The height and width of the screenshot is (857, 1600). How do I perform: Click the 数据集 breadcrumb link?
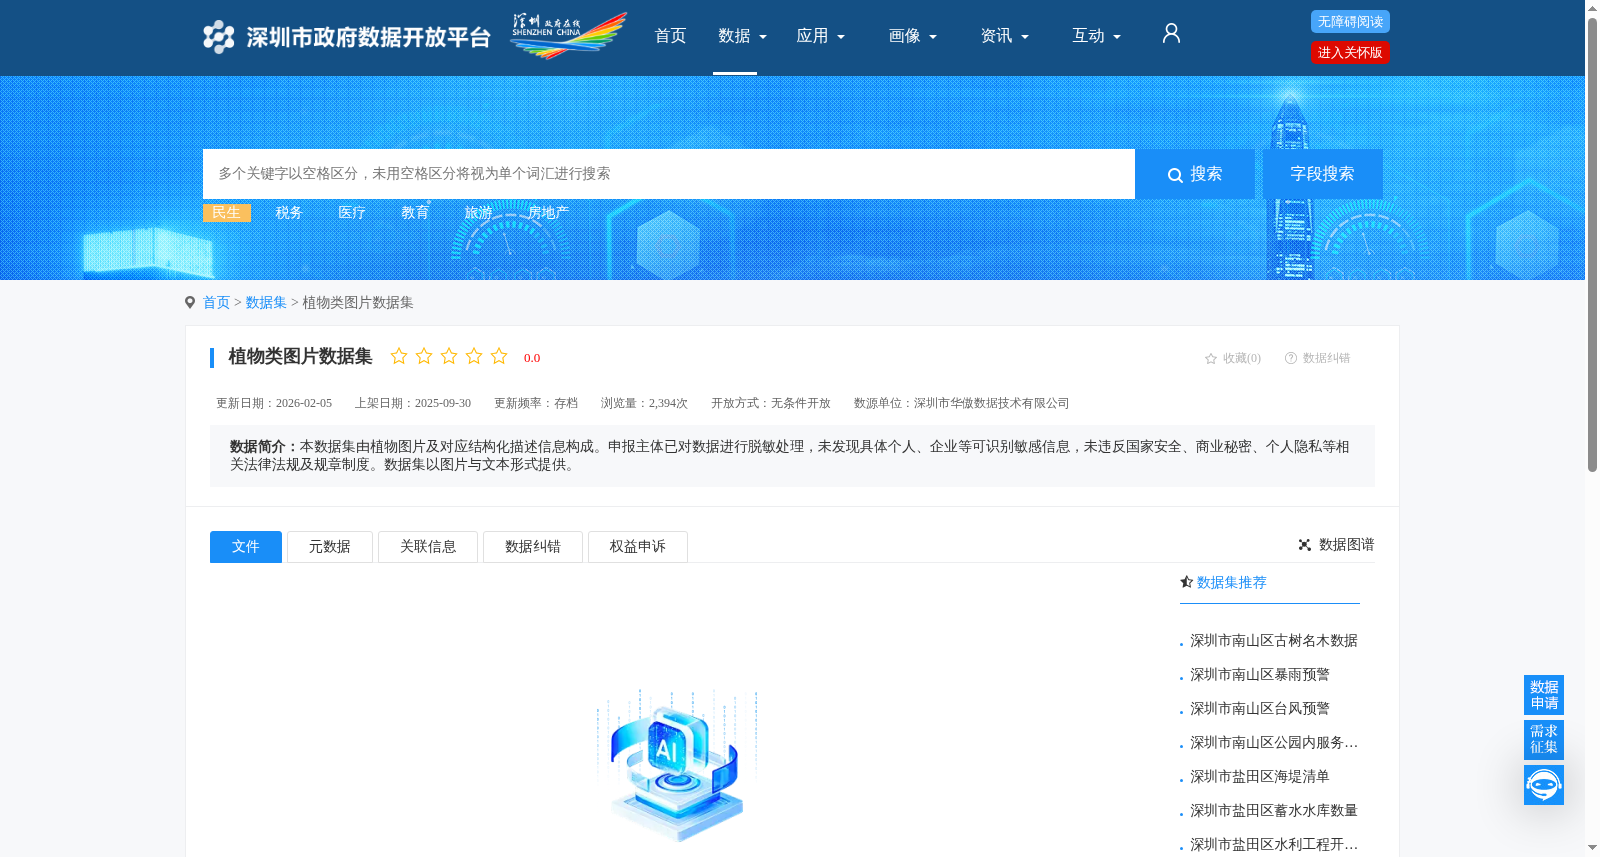[266, 302]
